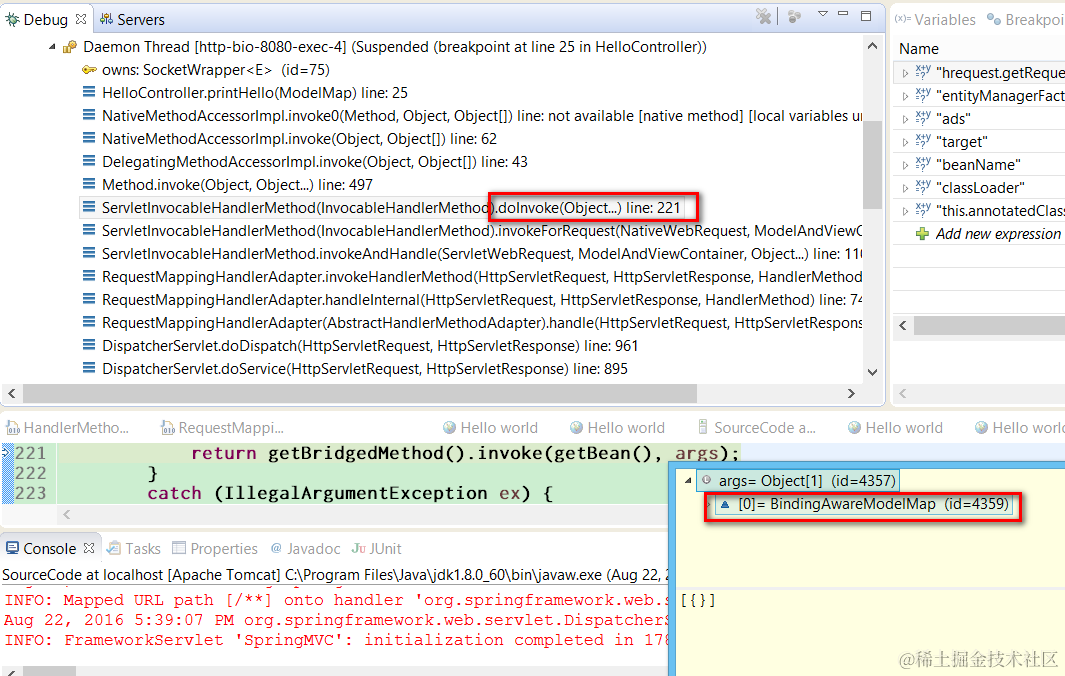This screenshot has height=676, width=1065.
Task: Collapse the Daemon Thread tree node
Action: (x=52, y=48)
